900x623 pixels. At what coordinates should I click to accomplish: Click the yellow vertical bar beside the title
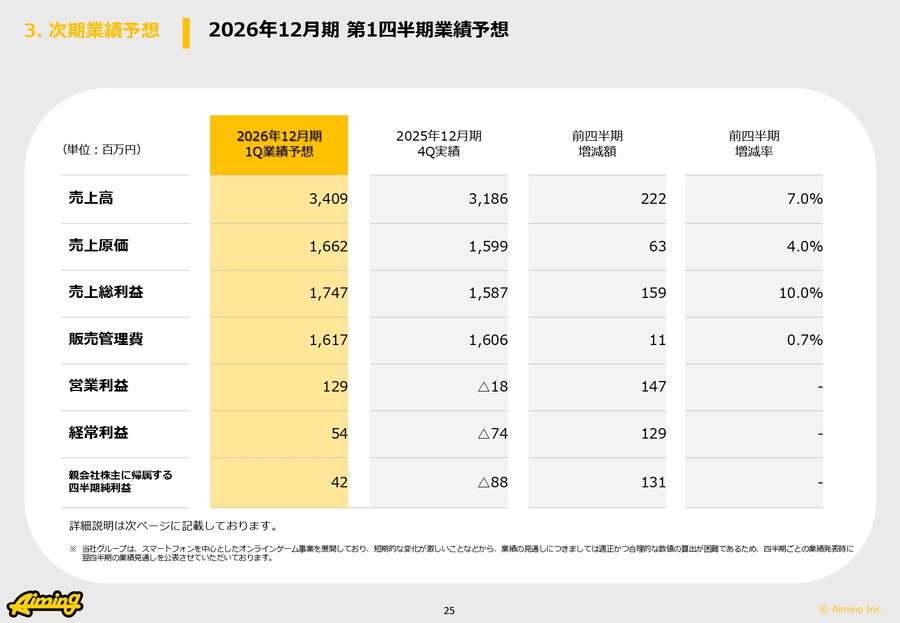coord(186,32)
